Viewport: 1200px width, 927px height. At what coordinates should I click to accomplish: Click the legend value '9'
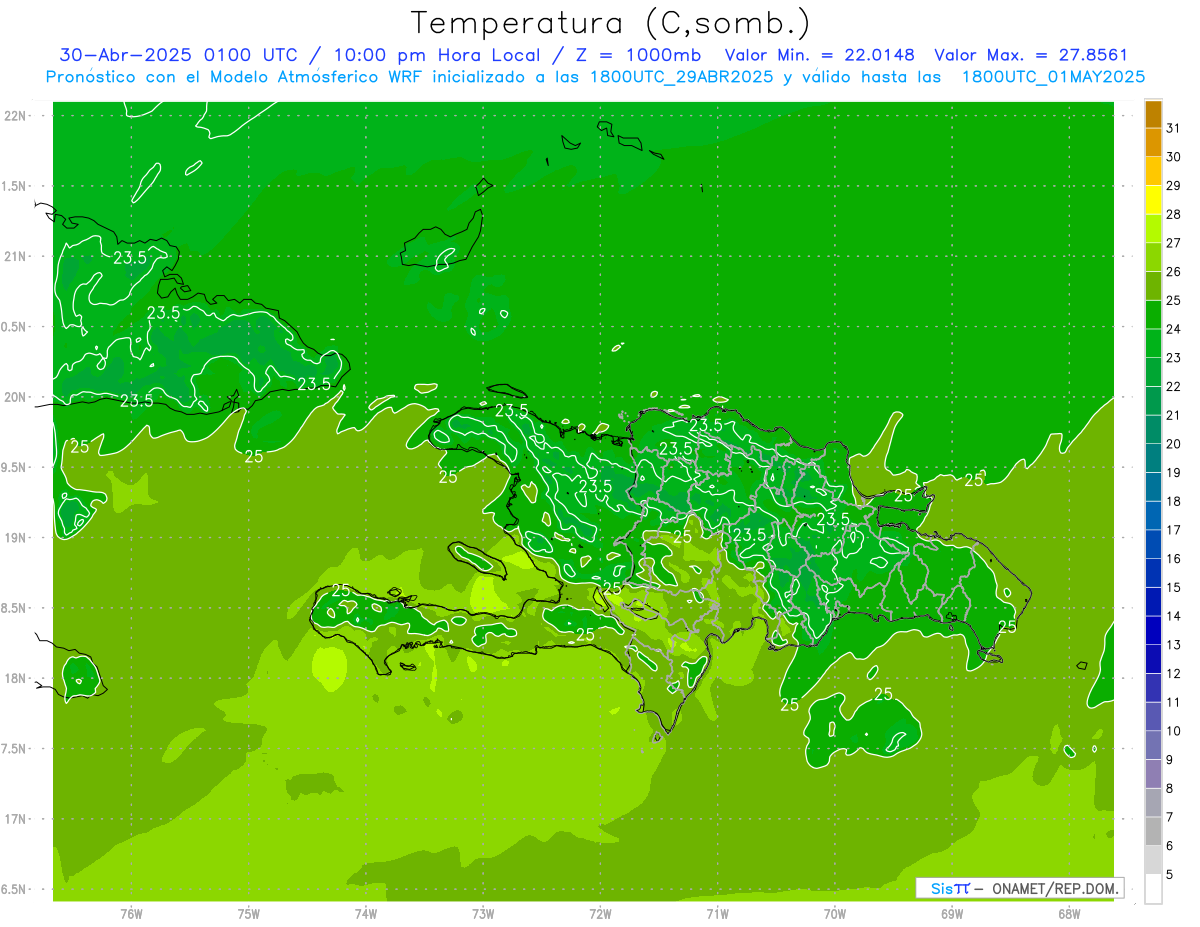[1170, 760]
